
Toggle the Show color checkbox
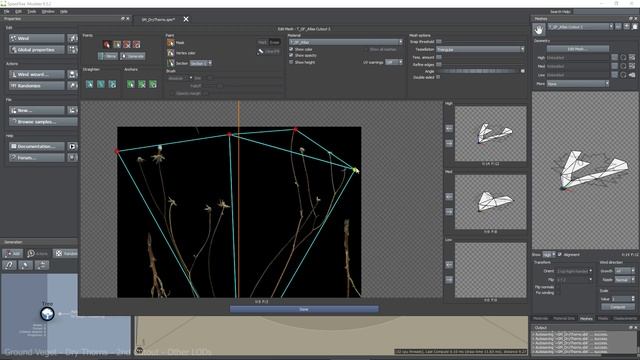291,49
